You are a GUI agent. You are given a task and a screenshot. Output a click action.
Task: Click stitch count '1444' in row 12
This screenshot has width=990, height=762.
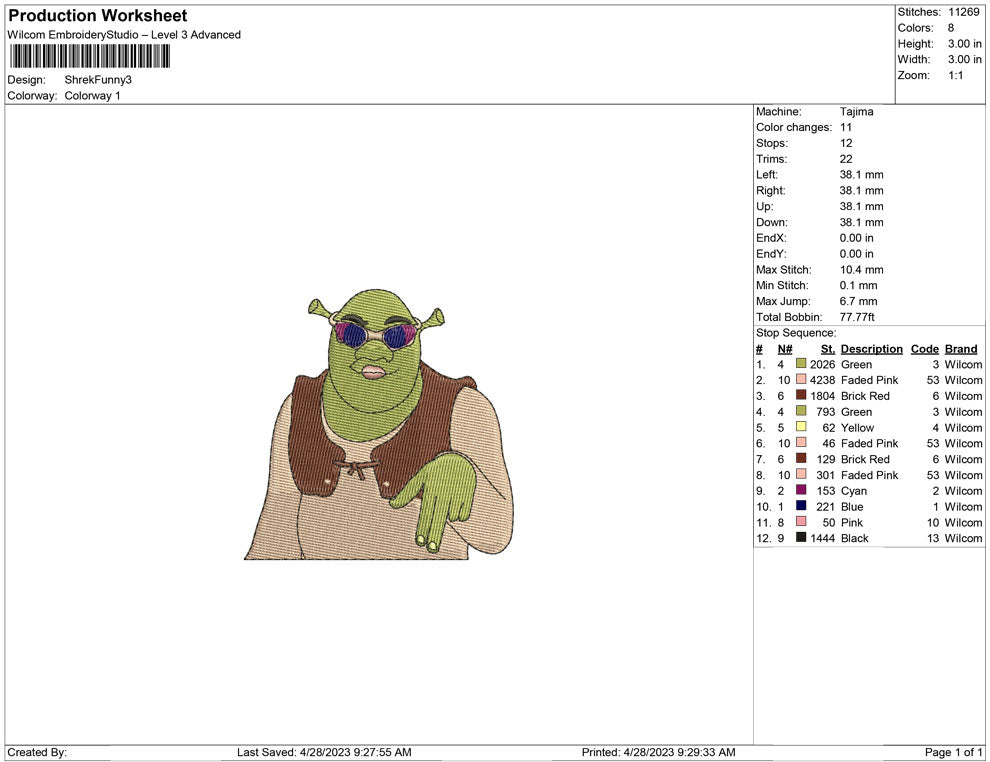coord(823,538)
